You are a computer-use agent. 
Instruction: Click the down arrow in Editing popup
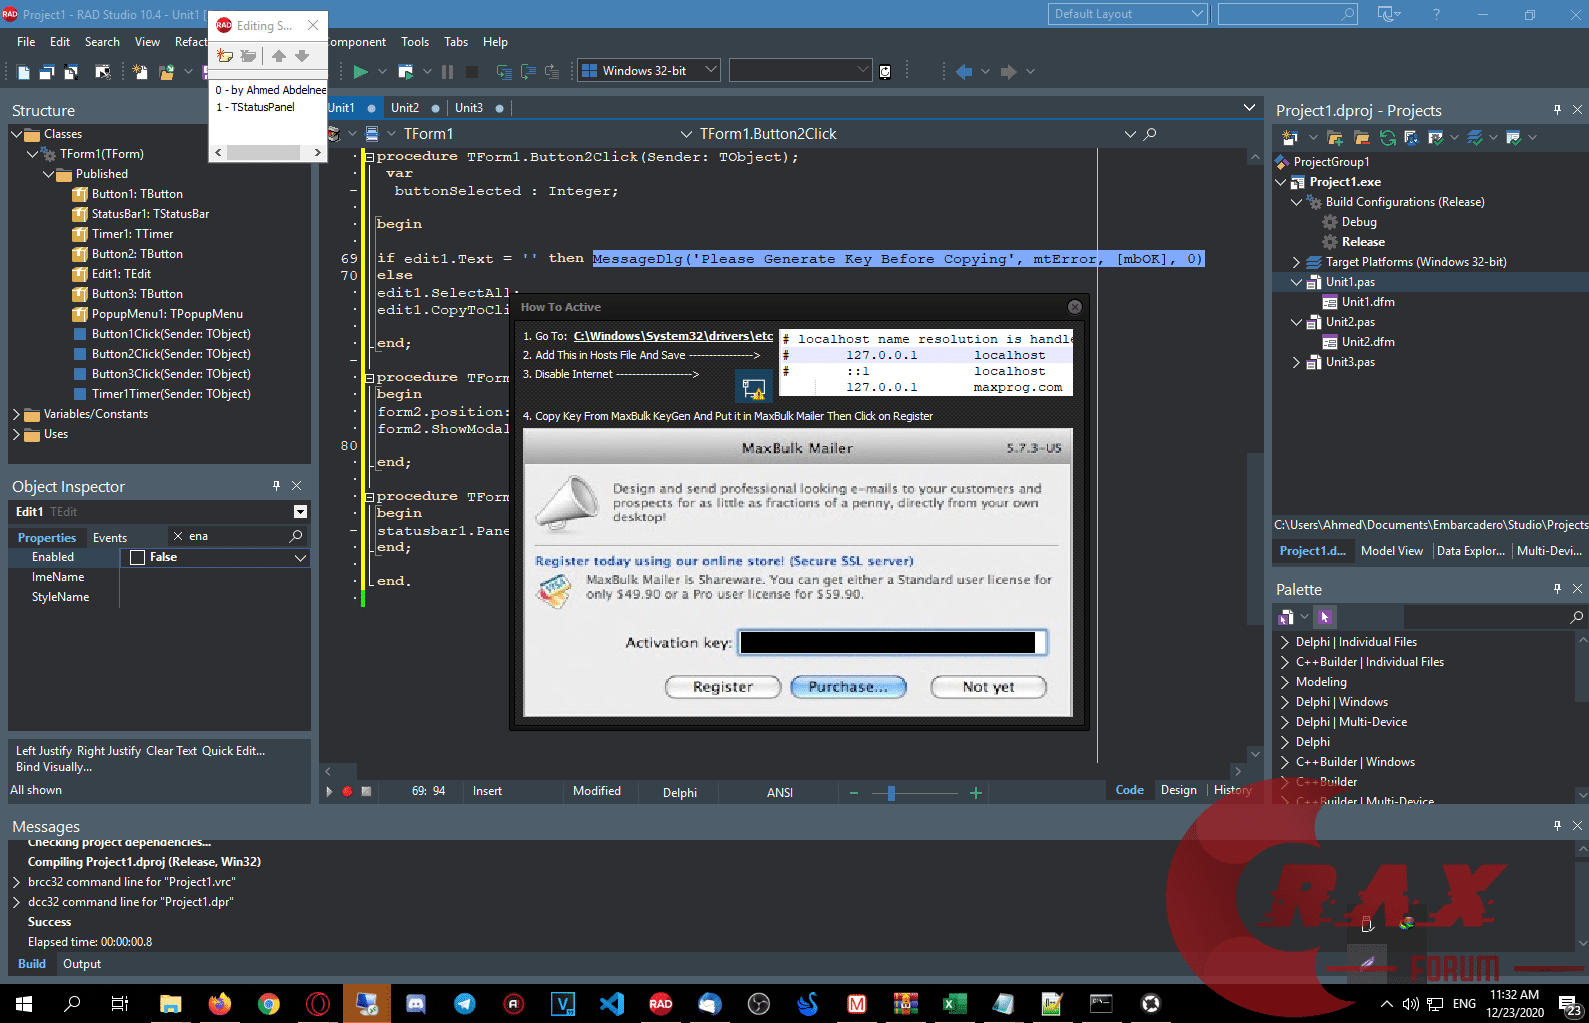[x=302, y=56]
